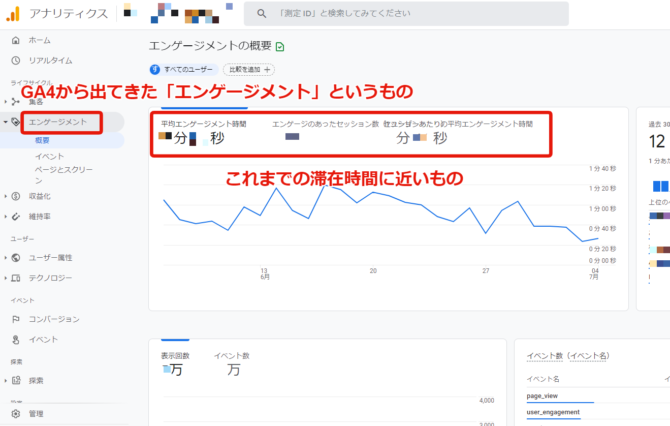Image resolution: width=670 pixels, height=426 pixels.
Task: Open コンバージョン page
Action: (x=54, y=319)
